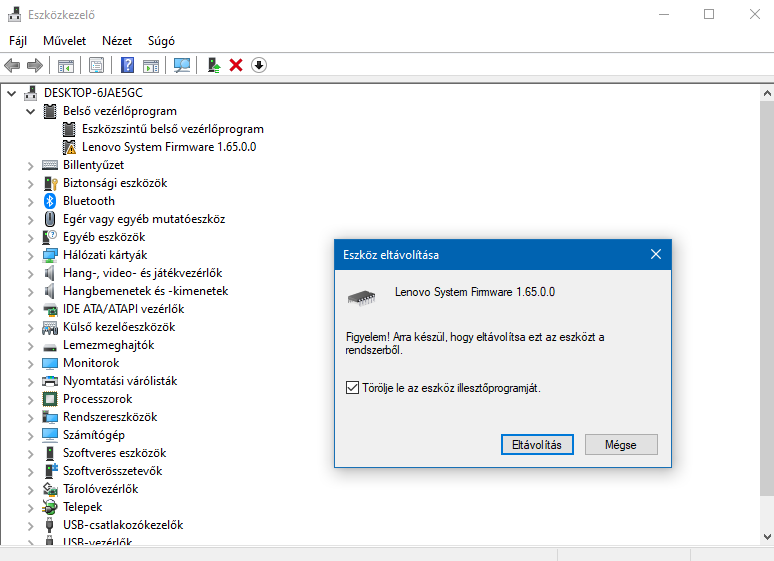
Task: Close the Eszköz eltávolítása dialog
Action: 656,254
